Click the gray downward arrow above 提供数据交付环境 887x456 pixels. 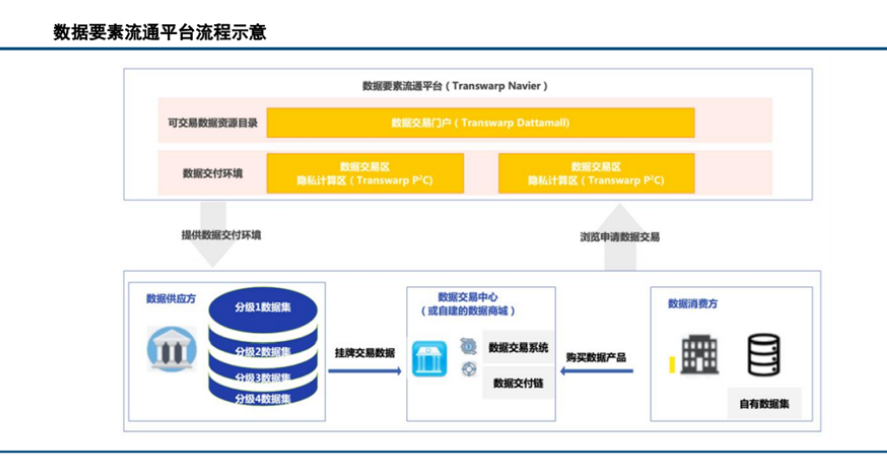(x=213, y=234)
